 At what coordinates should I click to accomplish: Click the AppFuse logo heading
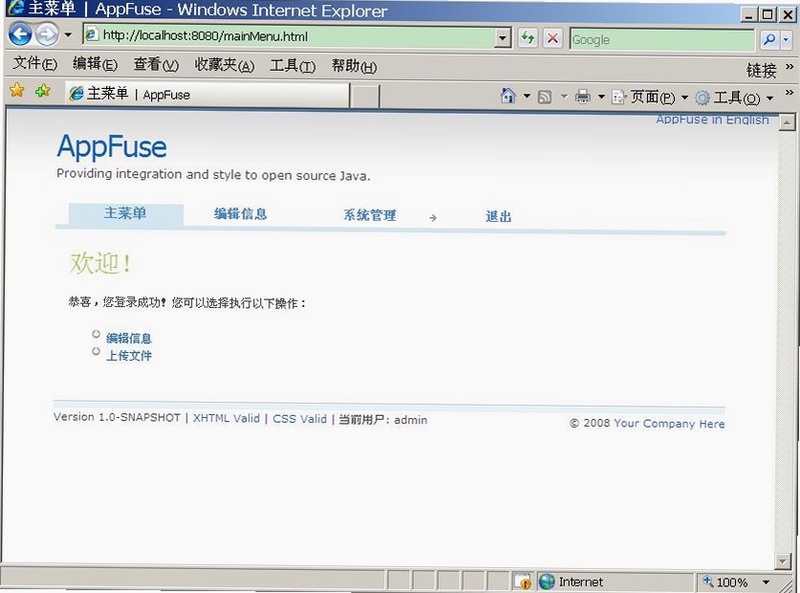click(112, 146)
